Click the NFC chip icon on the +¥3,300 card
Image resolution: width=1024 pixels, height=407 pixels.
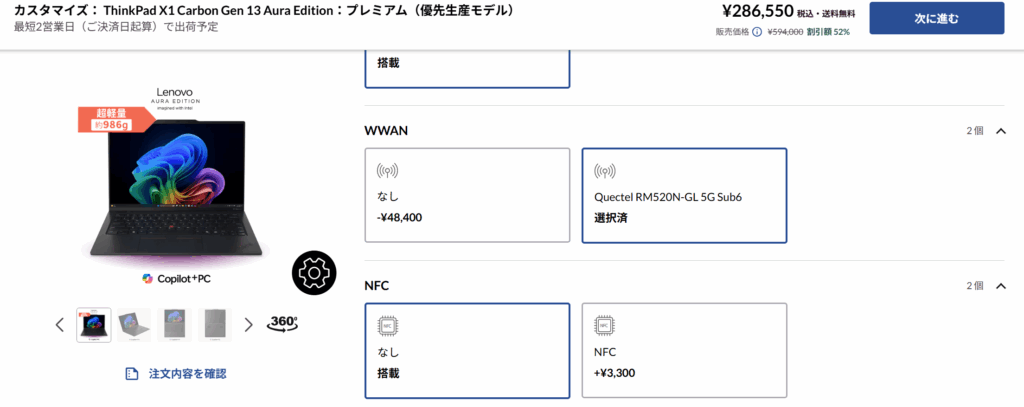point(603,325)
